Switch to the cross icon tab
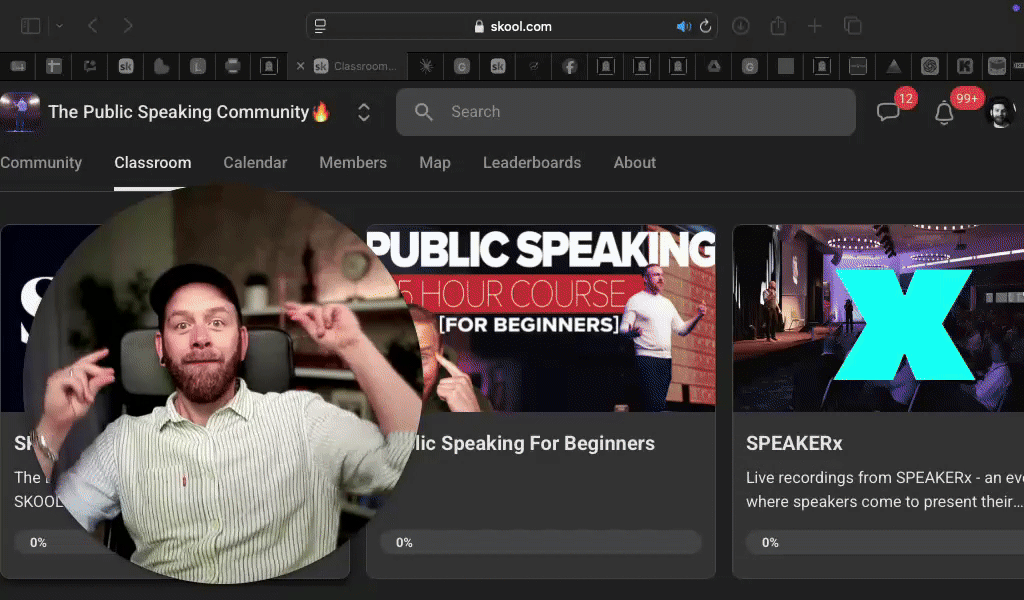Viewport: 1024px width, 600px height. click(54, 66)
